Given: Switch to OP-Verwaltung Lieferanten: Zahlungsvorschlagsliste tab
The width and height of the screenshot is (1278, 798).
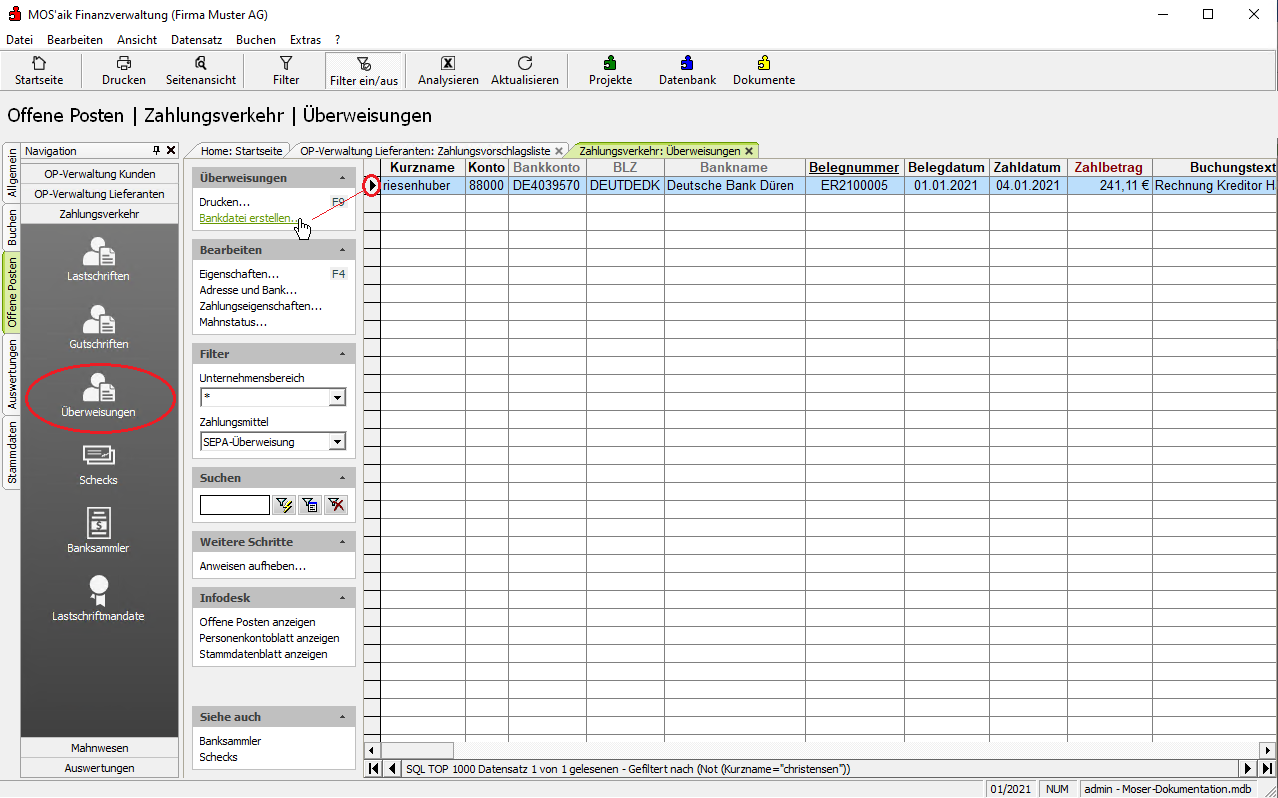Looking at the screenshot, I should click(x=425, y=151).
